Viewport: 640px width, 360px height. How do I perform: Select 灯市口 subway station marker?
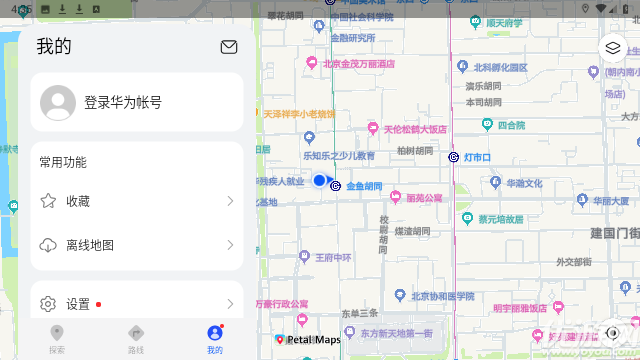pyautogui.click(x=453, y=157)
